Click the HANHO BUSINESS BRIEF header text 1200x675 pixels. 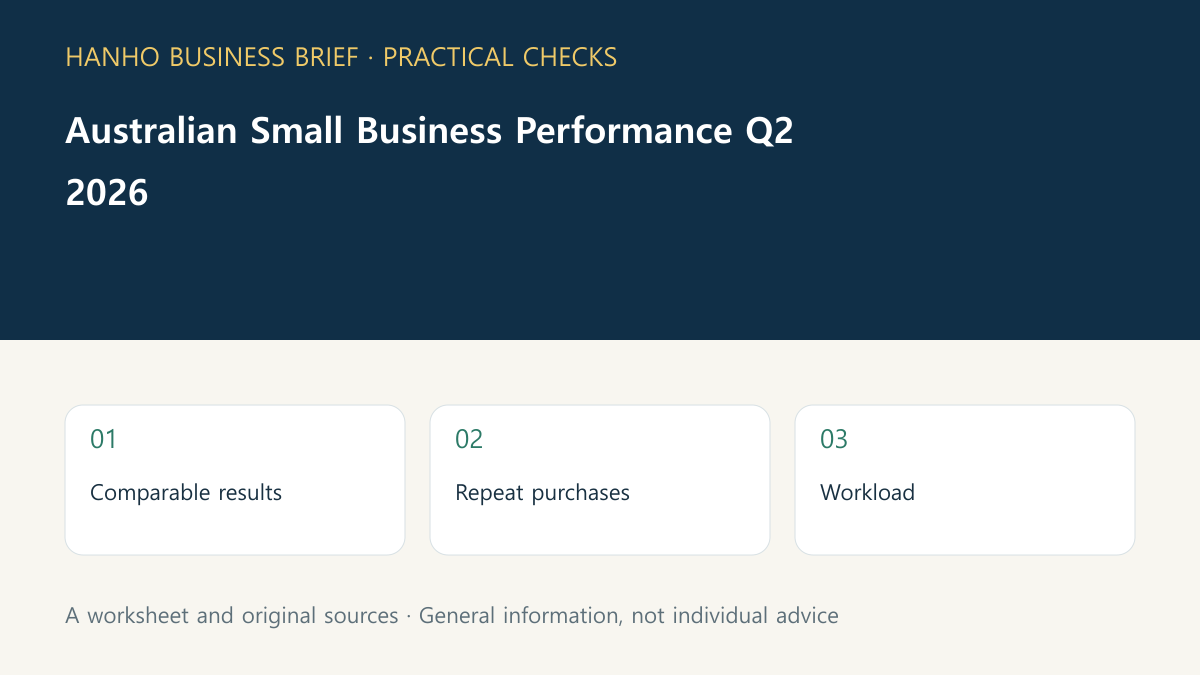tap(211, 57)
